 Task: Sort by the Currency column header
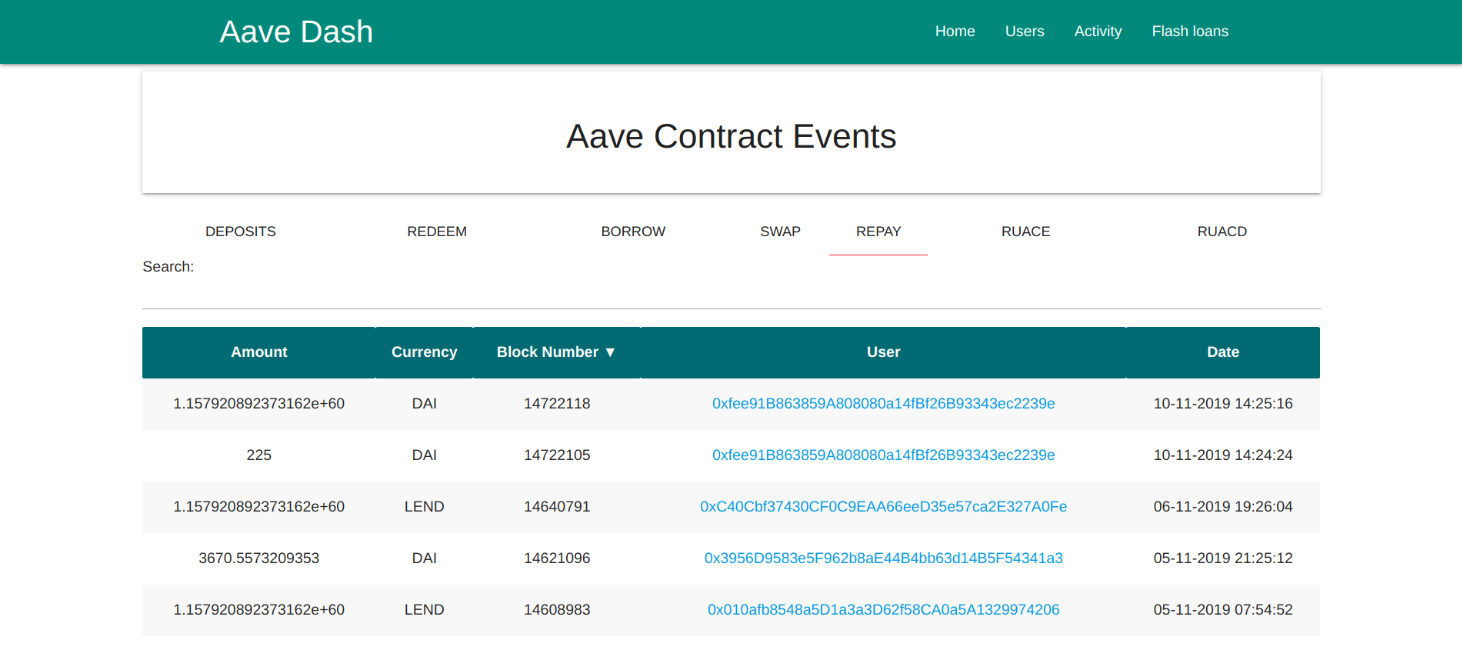[424, 352]
